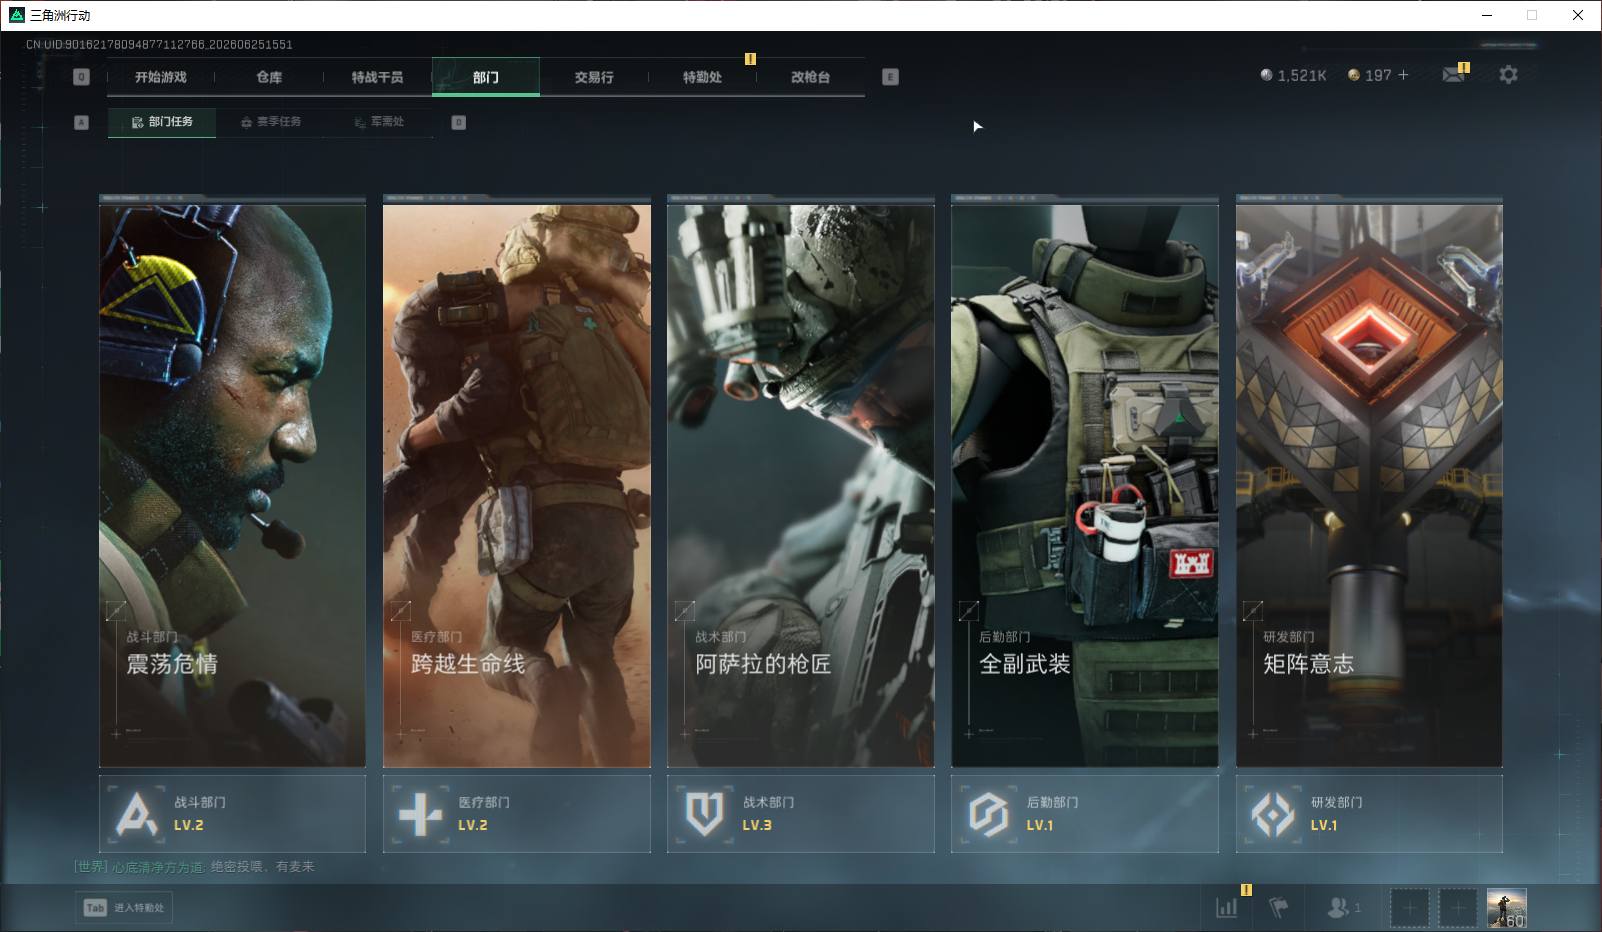The height and width of the screenshot is (932, 1602).
Task: Open the 矩阵意志 mission card
Action: (1369, 485)
